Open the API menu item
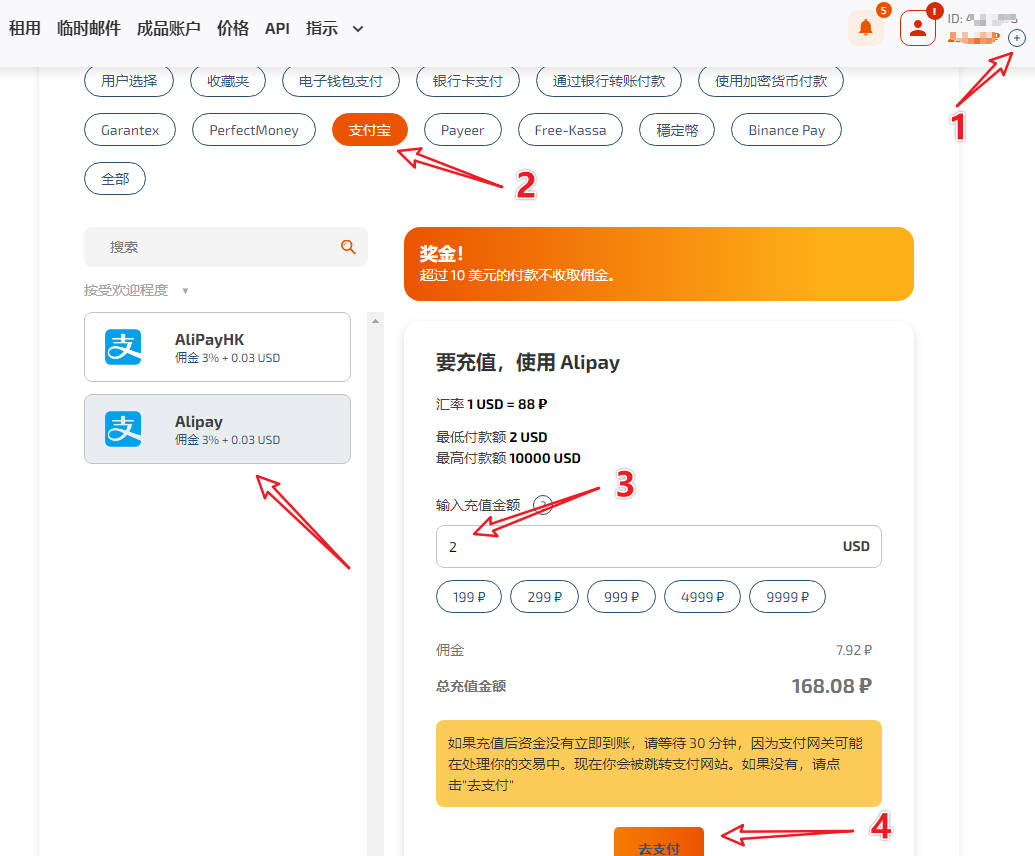Image resolution: width=1035 pixels, height=856 pixels. coord(277,28)
